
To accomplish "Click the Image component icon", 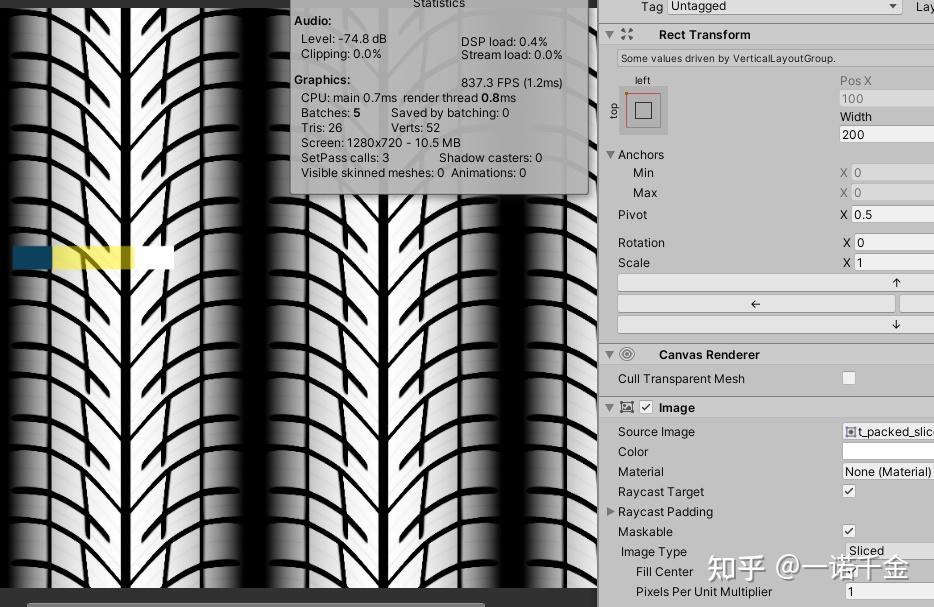I will pyautogui.click(x=628, y=407).
